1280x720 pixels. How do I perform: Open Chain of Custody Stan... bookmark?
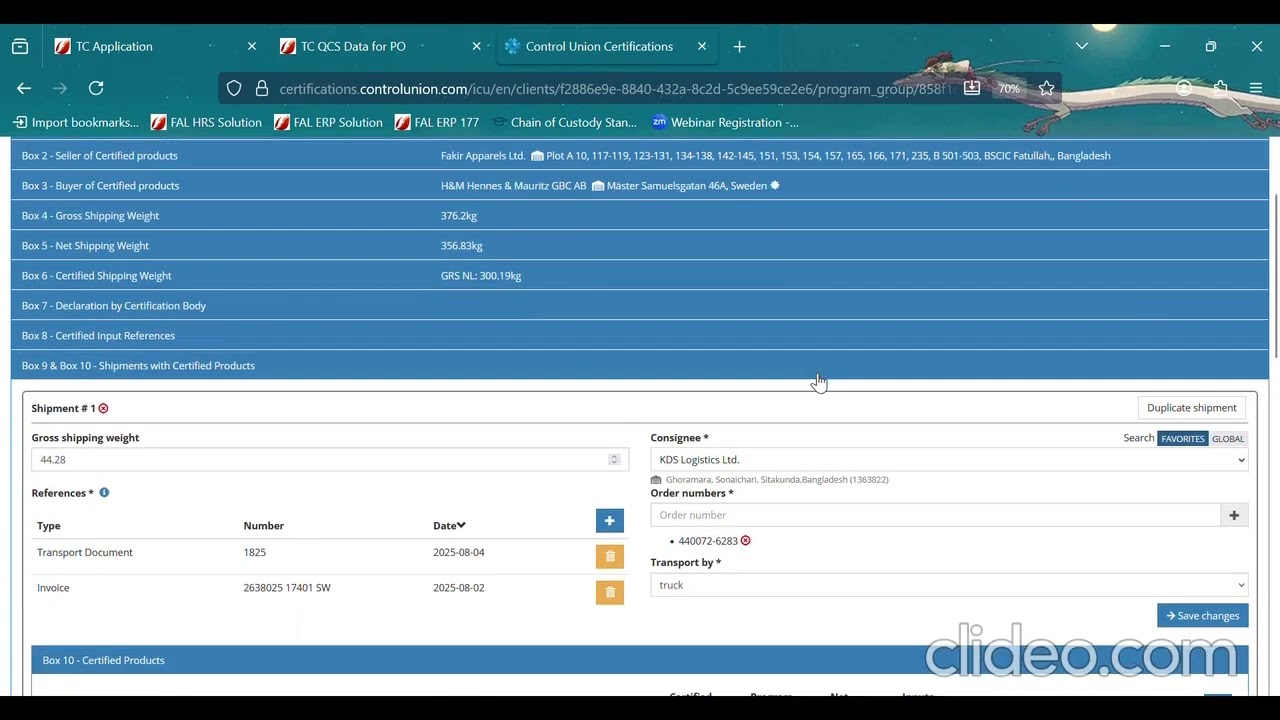point(564,122)
